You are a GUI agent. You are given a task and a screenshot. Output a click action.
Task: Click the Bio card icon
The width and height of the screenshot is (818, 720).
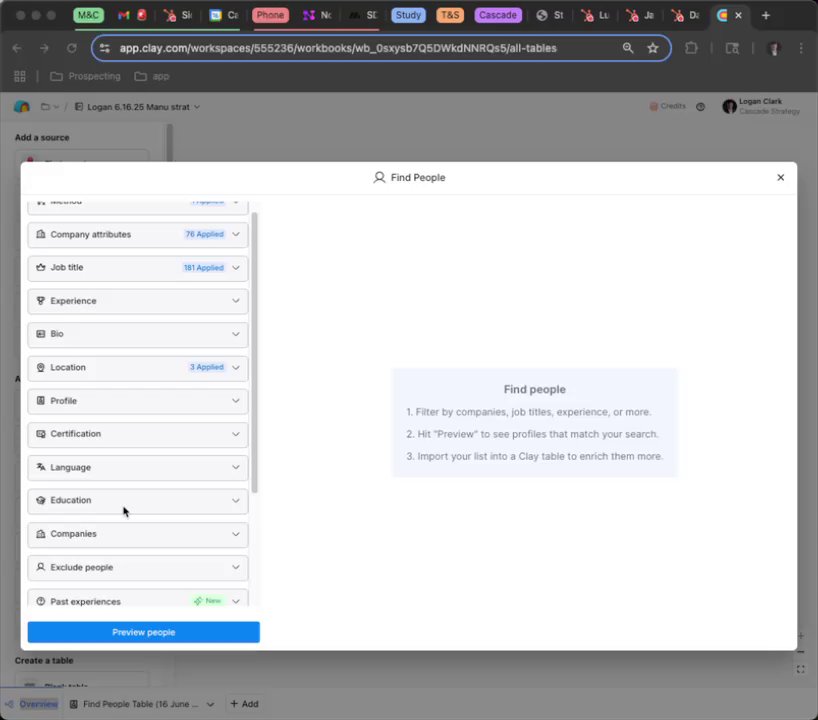41,334
